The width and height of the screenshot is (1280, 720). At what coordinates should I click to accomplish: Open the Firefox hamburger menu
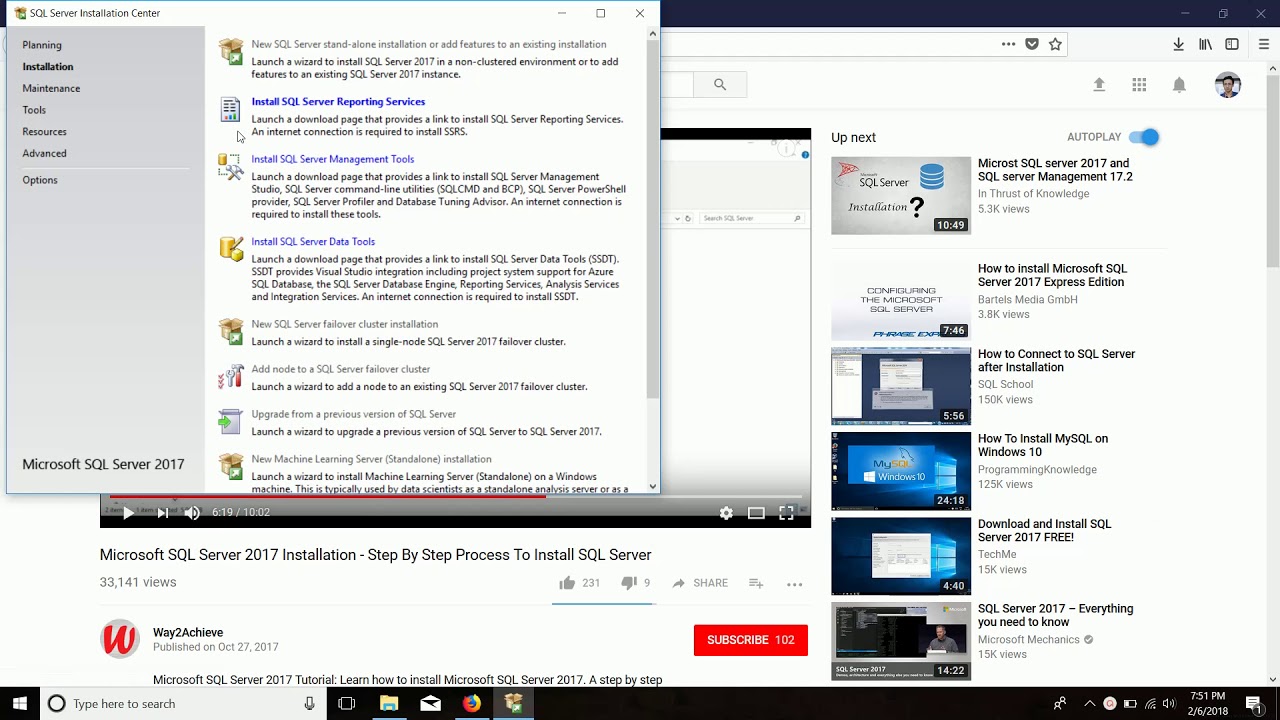1264,44
